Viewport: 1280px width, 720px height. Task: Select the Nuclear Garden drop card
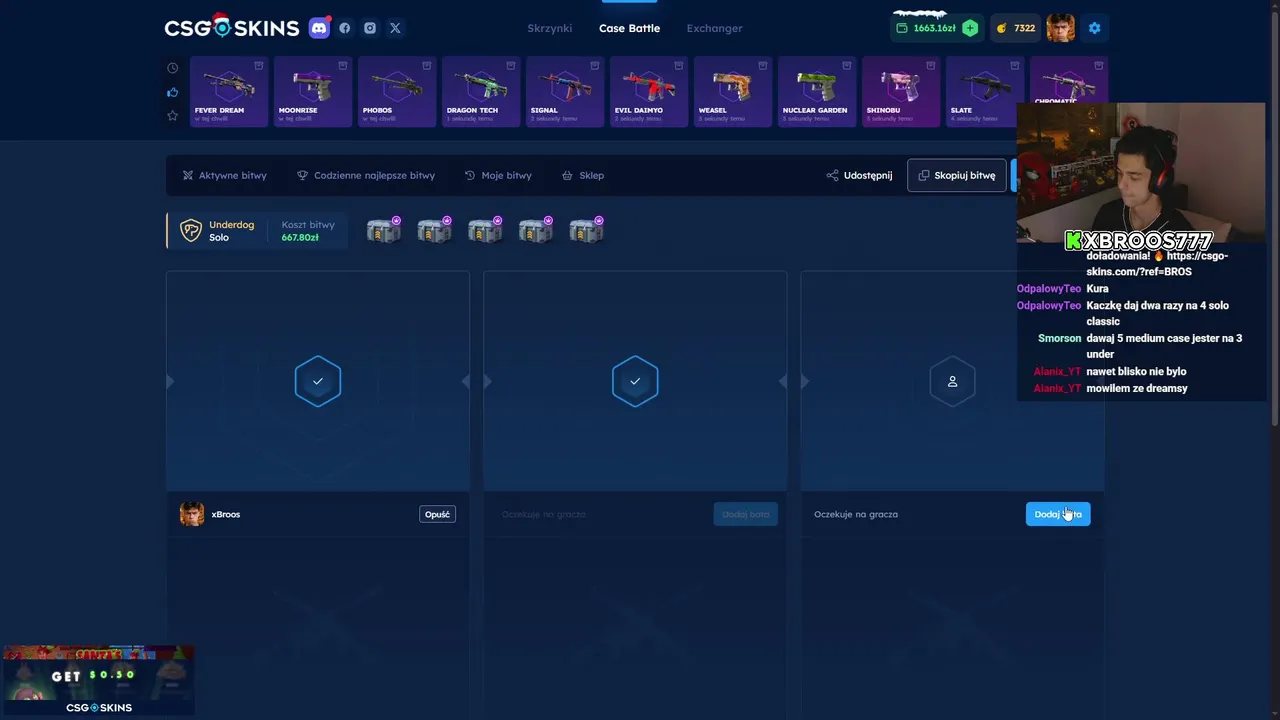817,92
